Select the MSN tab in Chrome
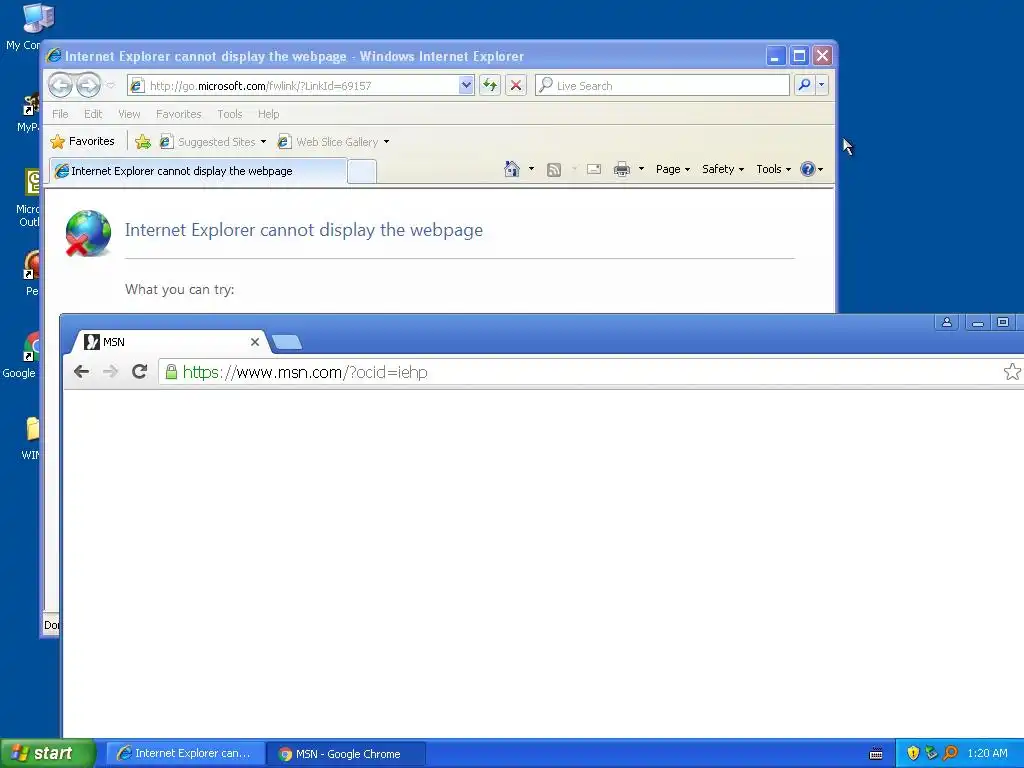The image size is (1024, 768). pos(167,342)
